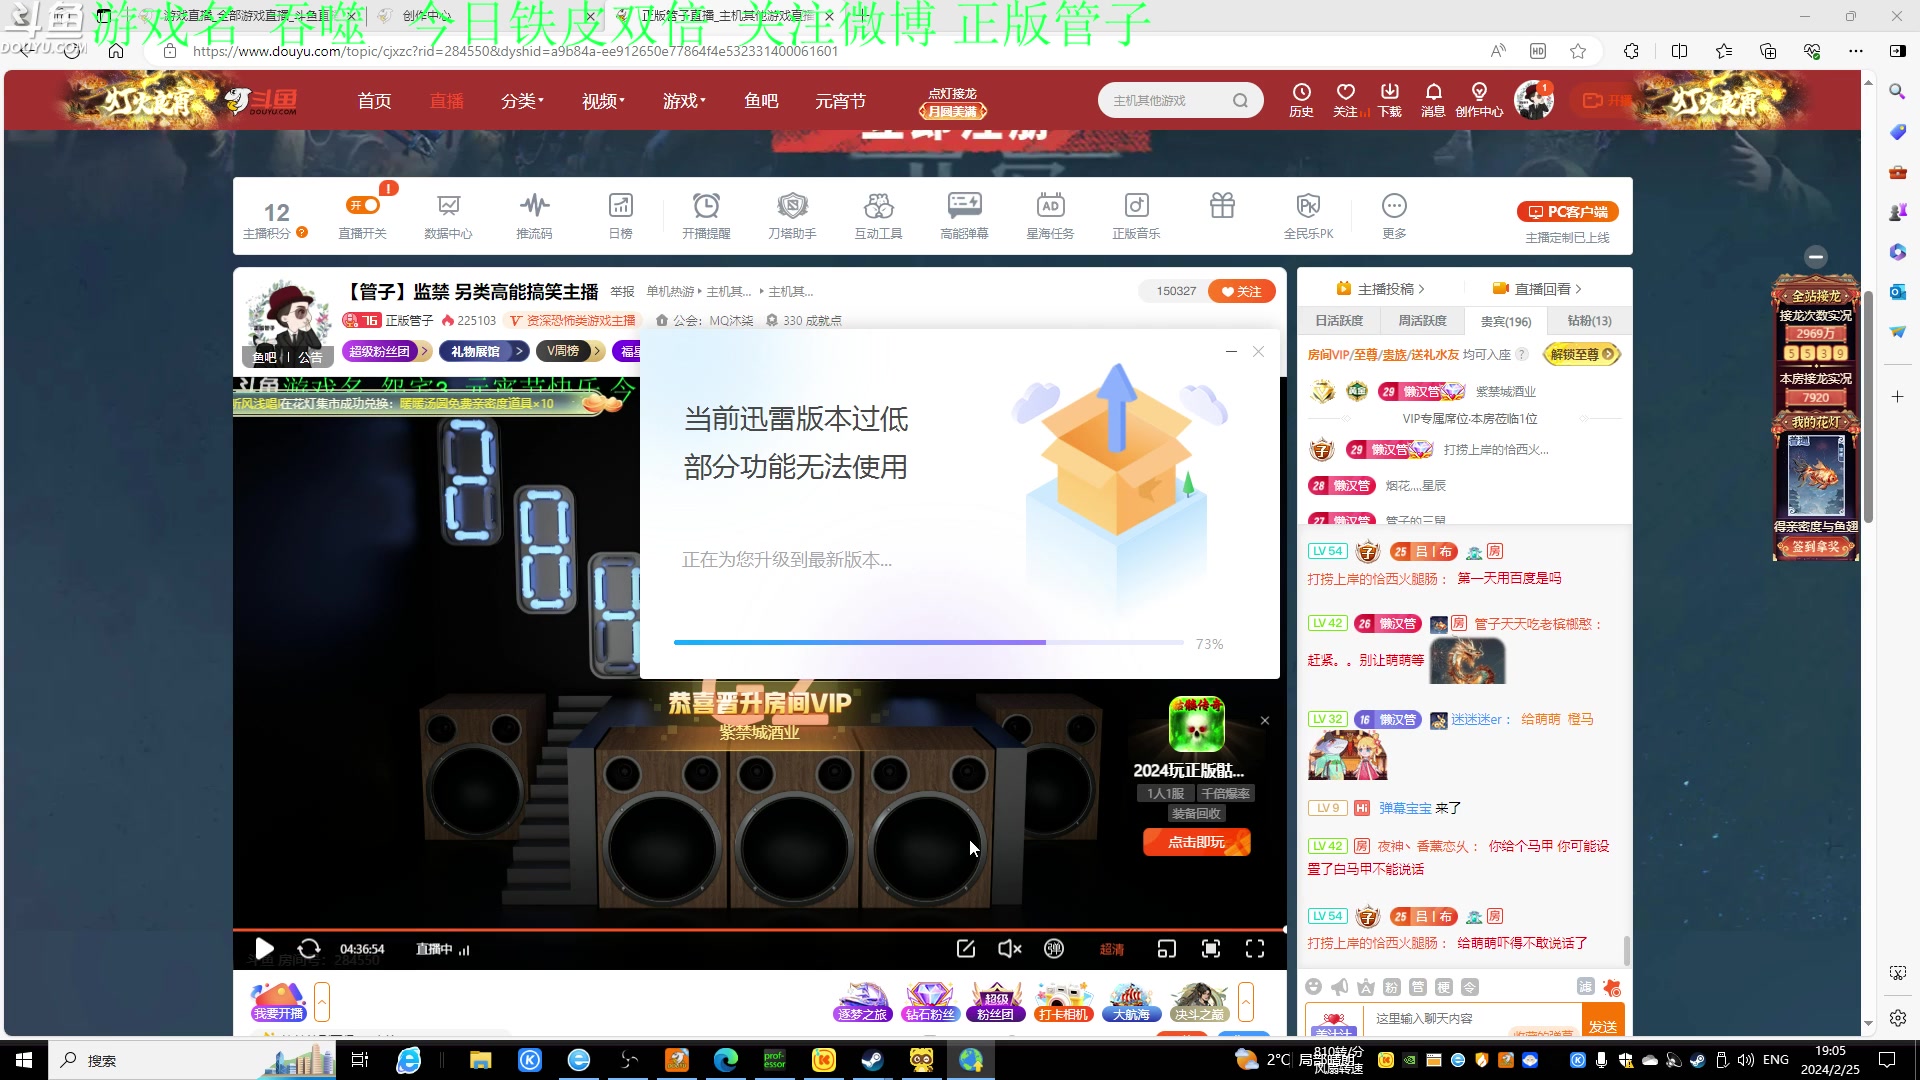
Task: Expand the 游戏 nav dropdown
Action: (x=684, y=101)
